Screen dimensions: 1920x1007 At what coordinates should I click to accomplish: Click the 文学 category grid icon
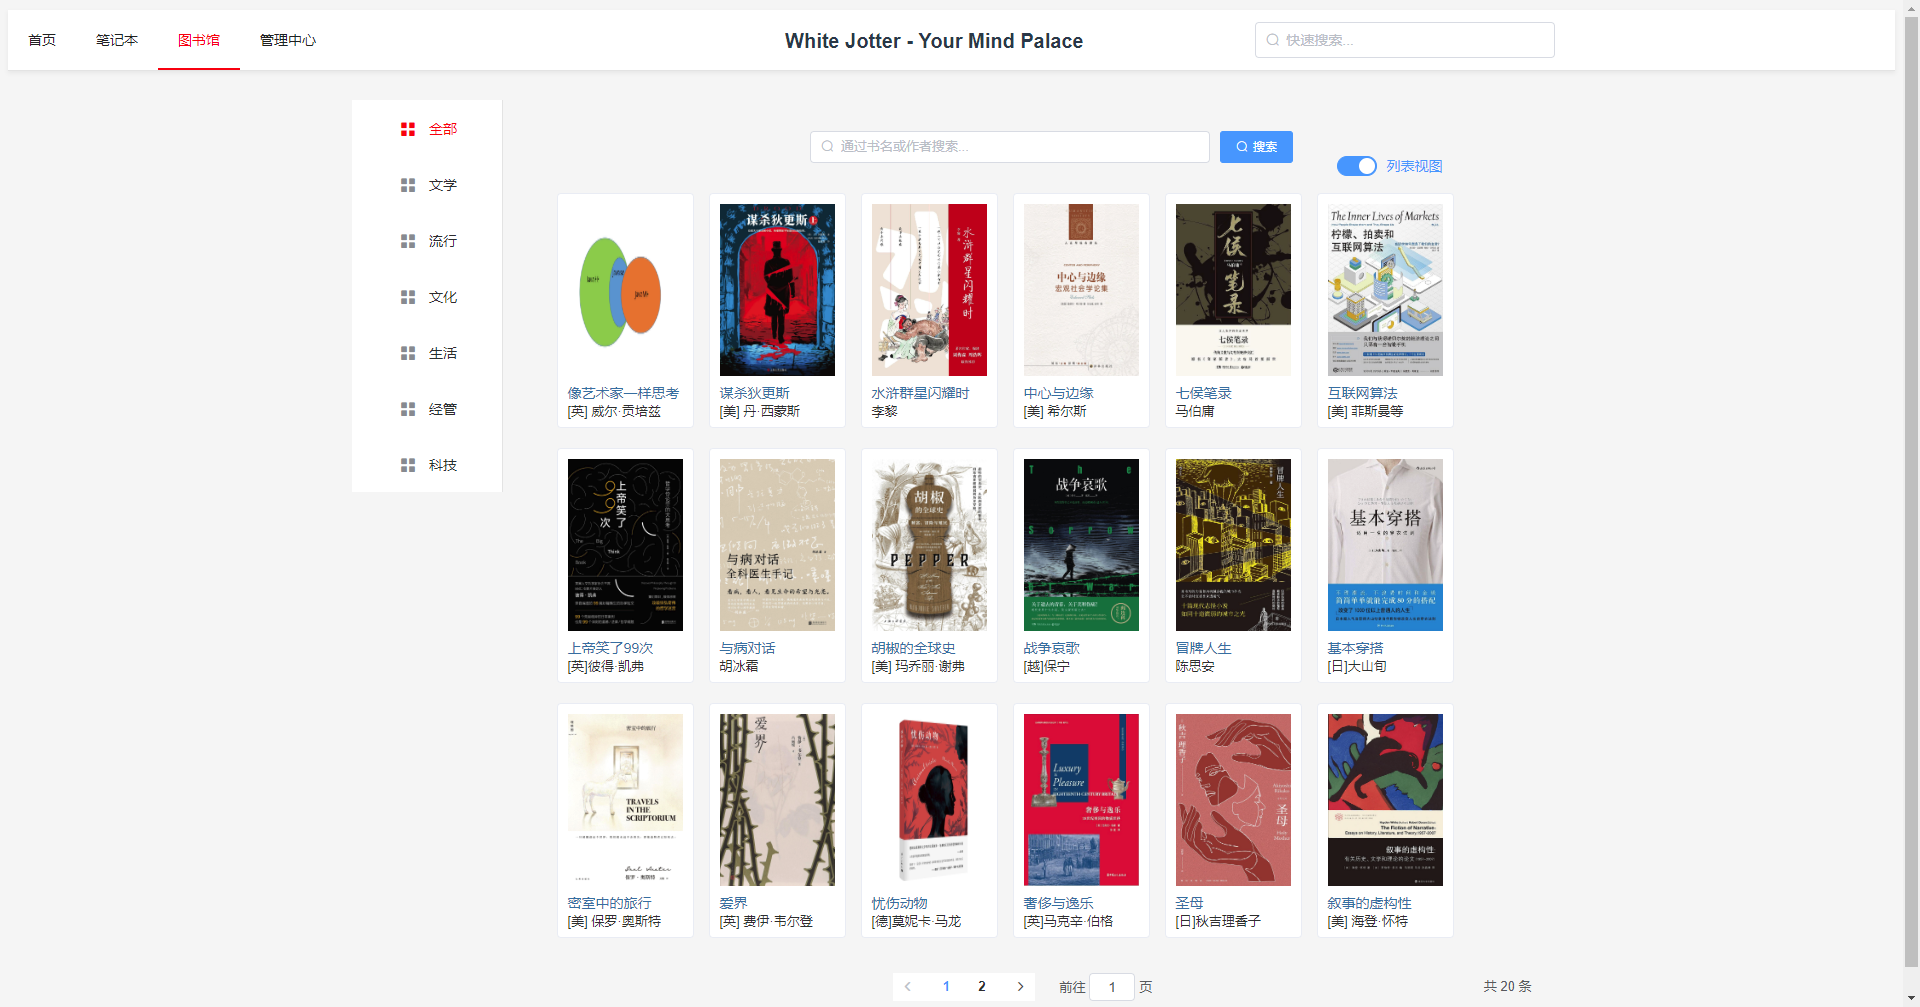[x=408, y=185]
